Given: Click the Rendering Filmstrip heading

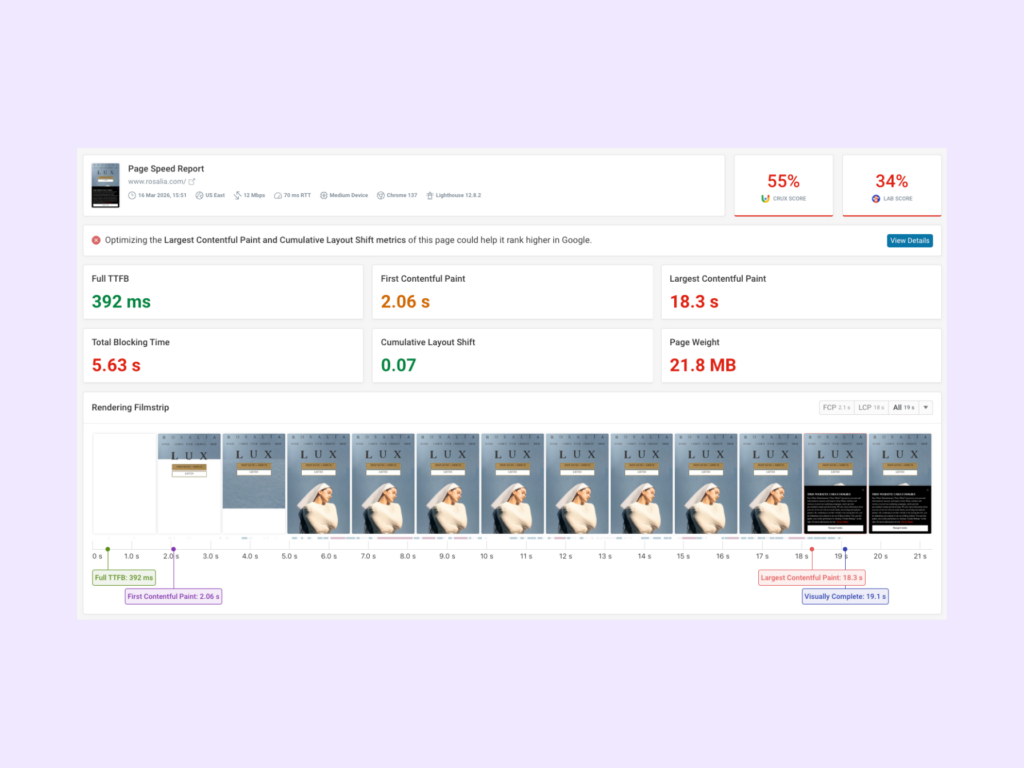Looking at the screenshot, I should (130, 408).
